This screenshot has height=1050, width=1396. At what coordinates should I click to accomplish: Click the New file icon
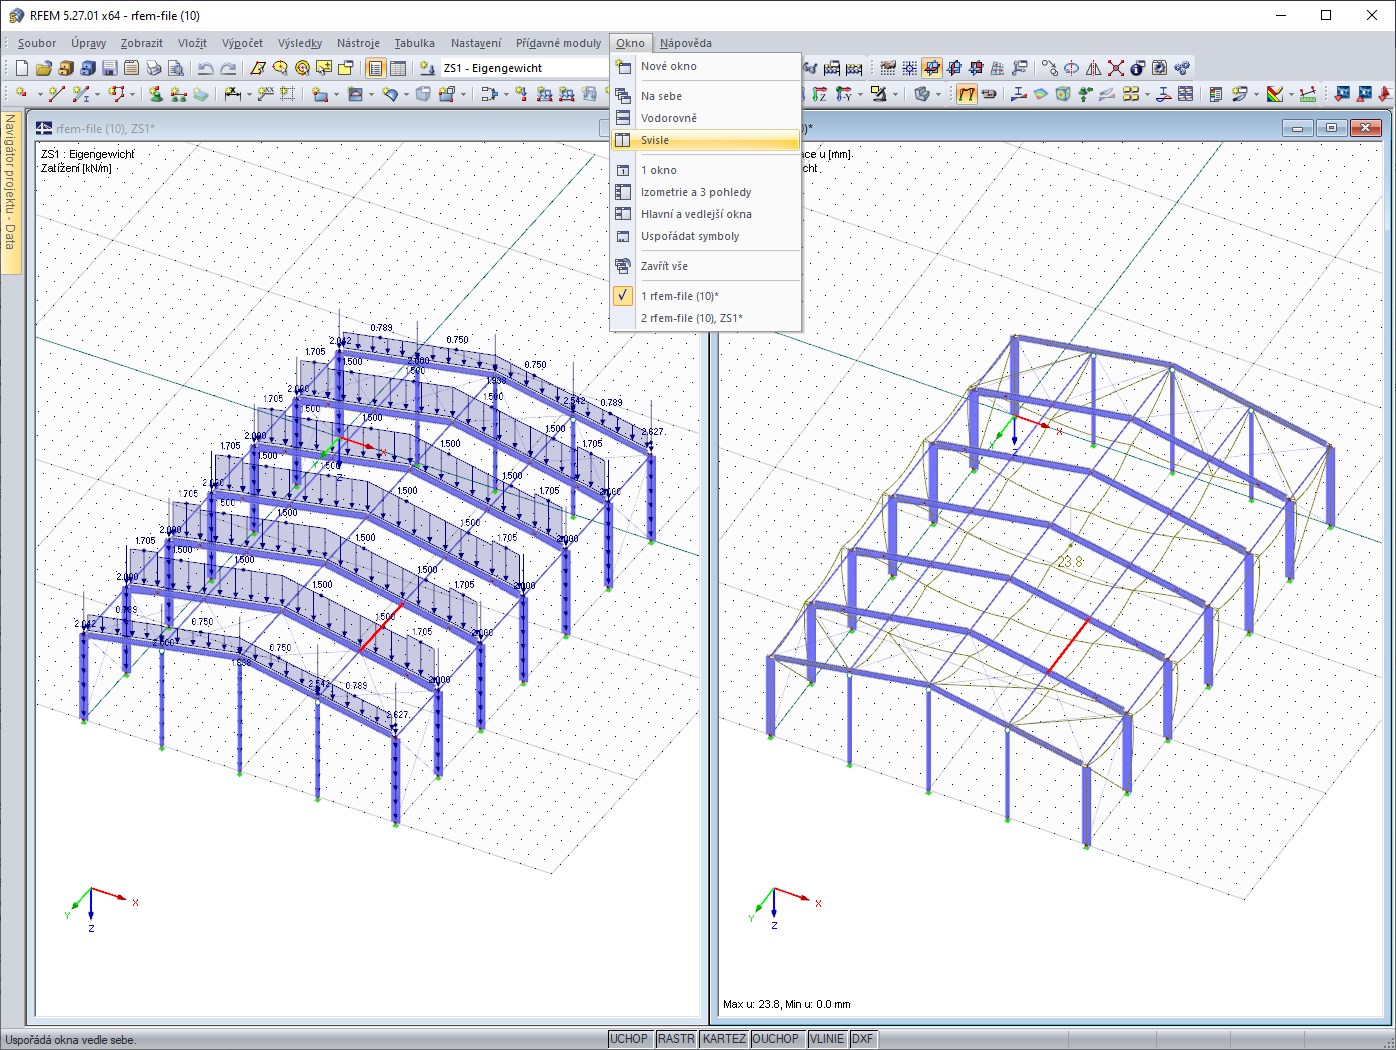pos(22,68)
